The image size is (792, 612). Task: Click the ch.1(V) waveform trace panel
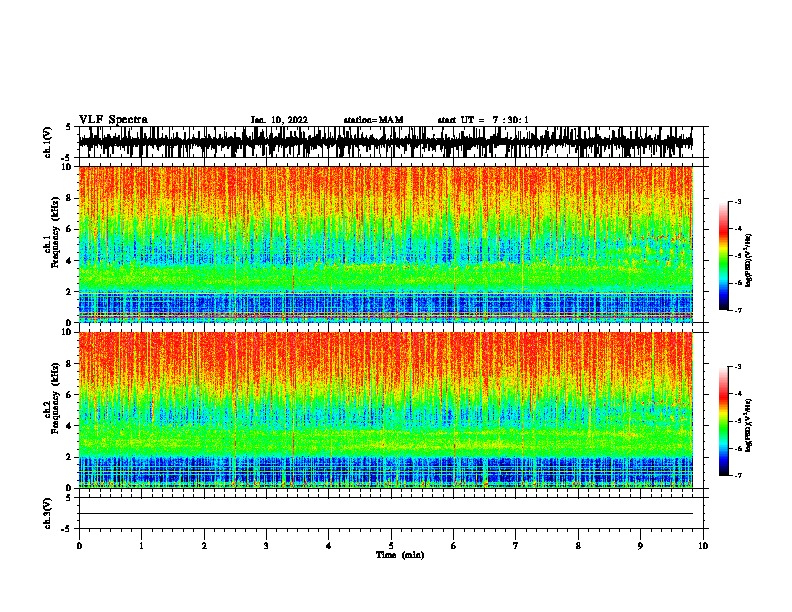385,142
